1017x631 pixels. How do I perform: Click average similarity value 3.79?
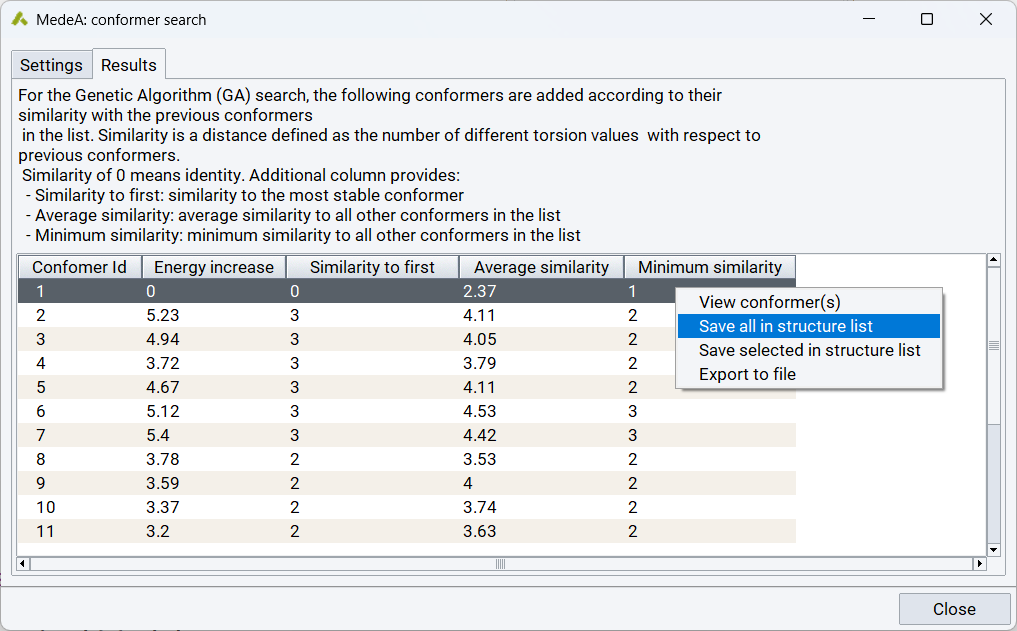click(x=480, y=363)
